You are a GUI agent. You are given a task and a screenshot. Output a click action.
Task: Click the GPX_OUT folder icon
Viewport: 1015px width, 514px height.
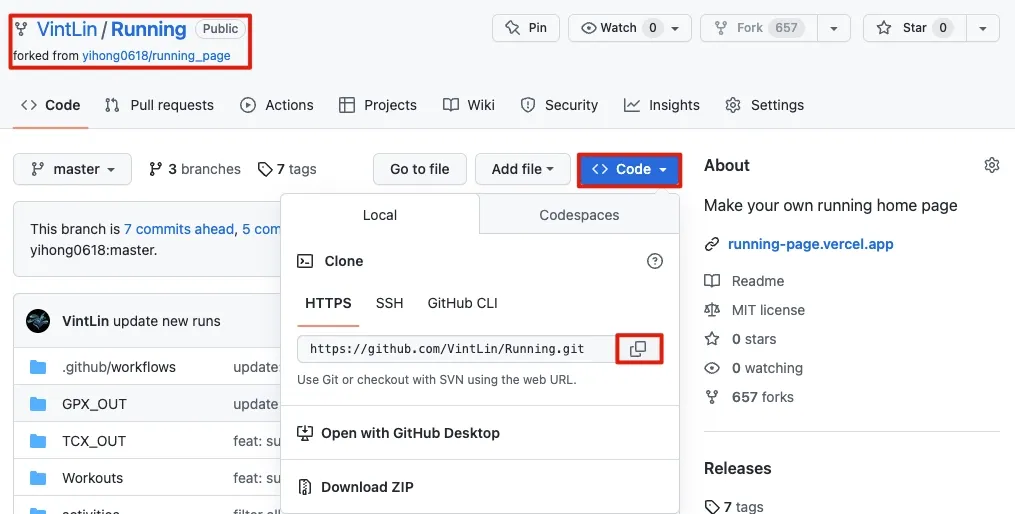pyautogui.click(x=38, y=404)
